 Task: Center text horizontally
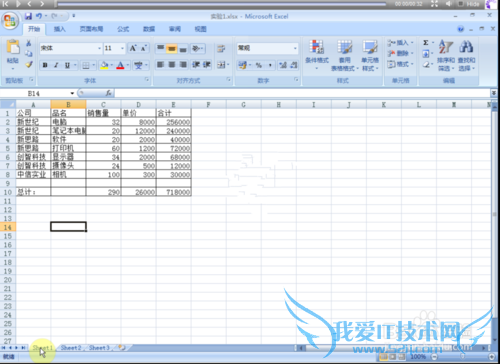172,65
